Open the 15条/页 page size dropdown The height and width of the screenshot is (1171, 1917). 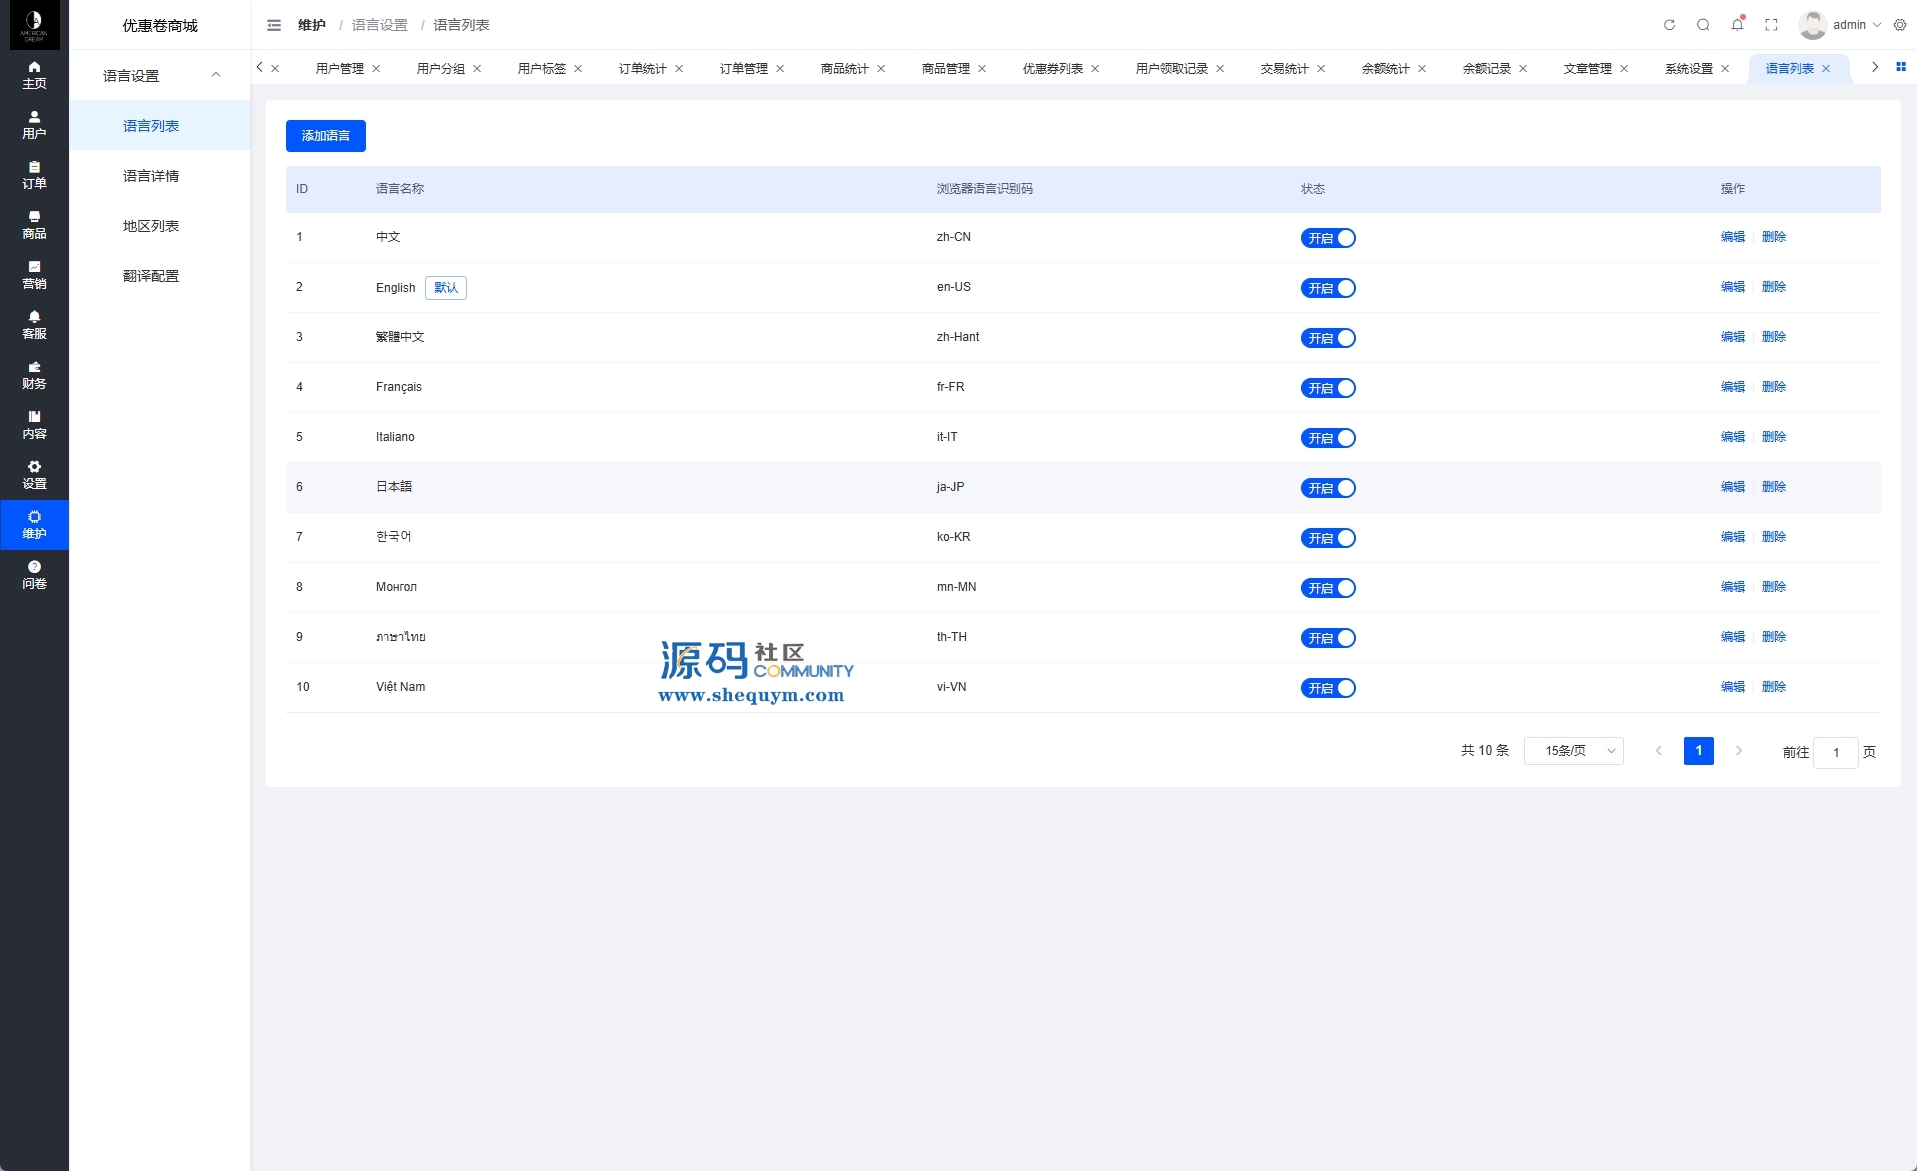point(1573,751)
